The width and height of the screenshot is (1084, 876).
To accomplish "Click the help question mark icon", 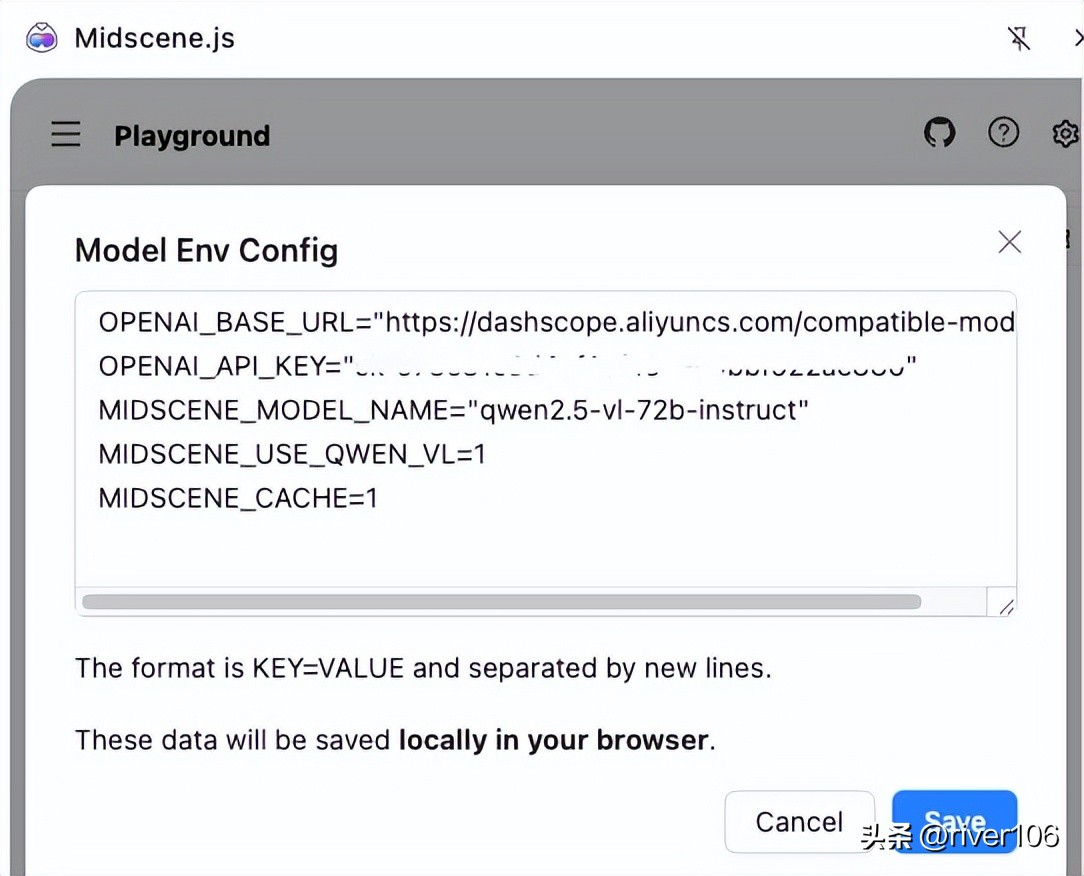I will pos(1003,133).
